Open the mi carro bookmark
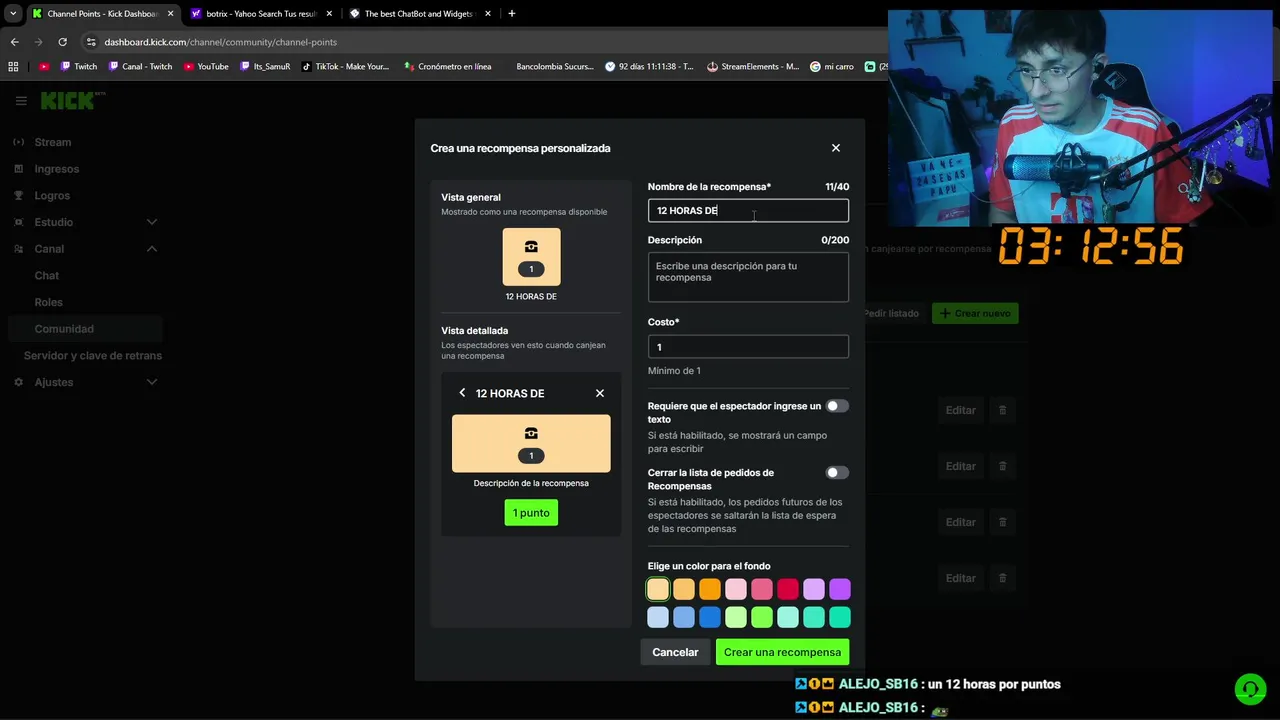Screen dimensions: 1280x720 click(x=832, y=67)
